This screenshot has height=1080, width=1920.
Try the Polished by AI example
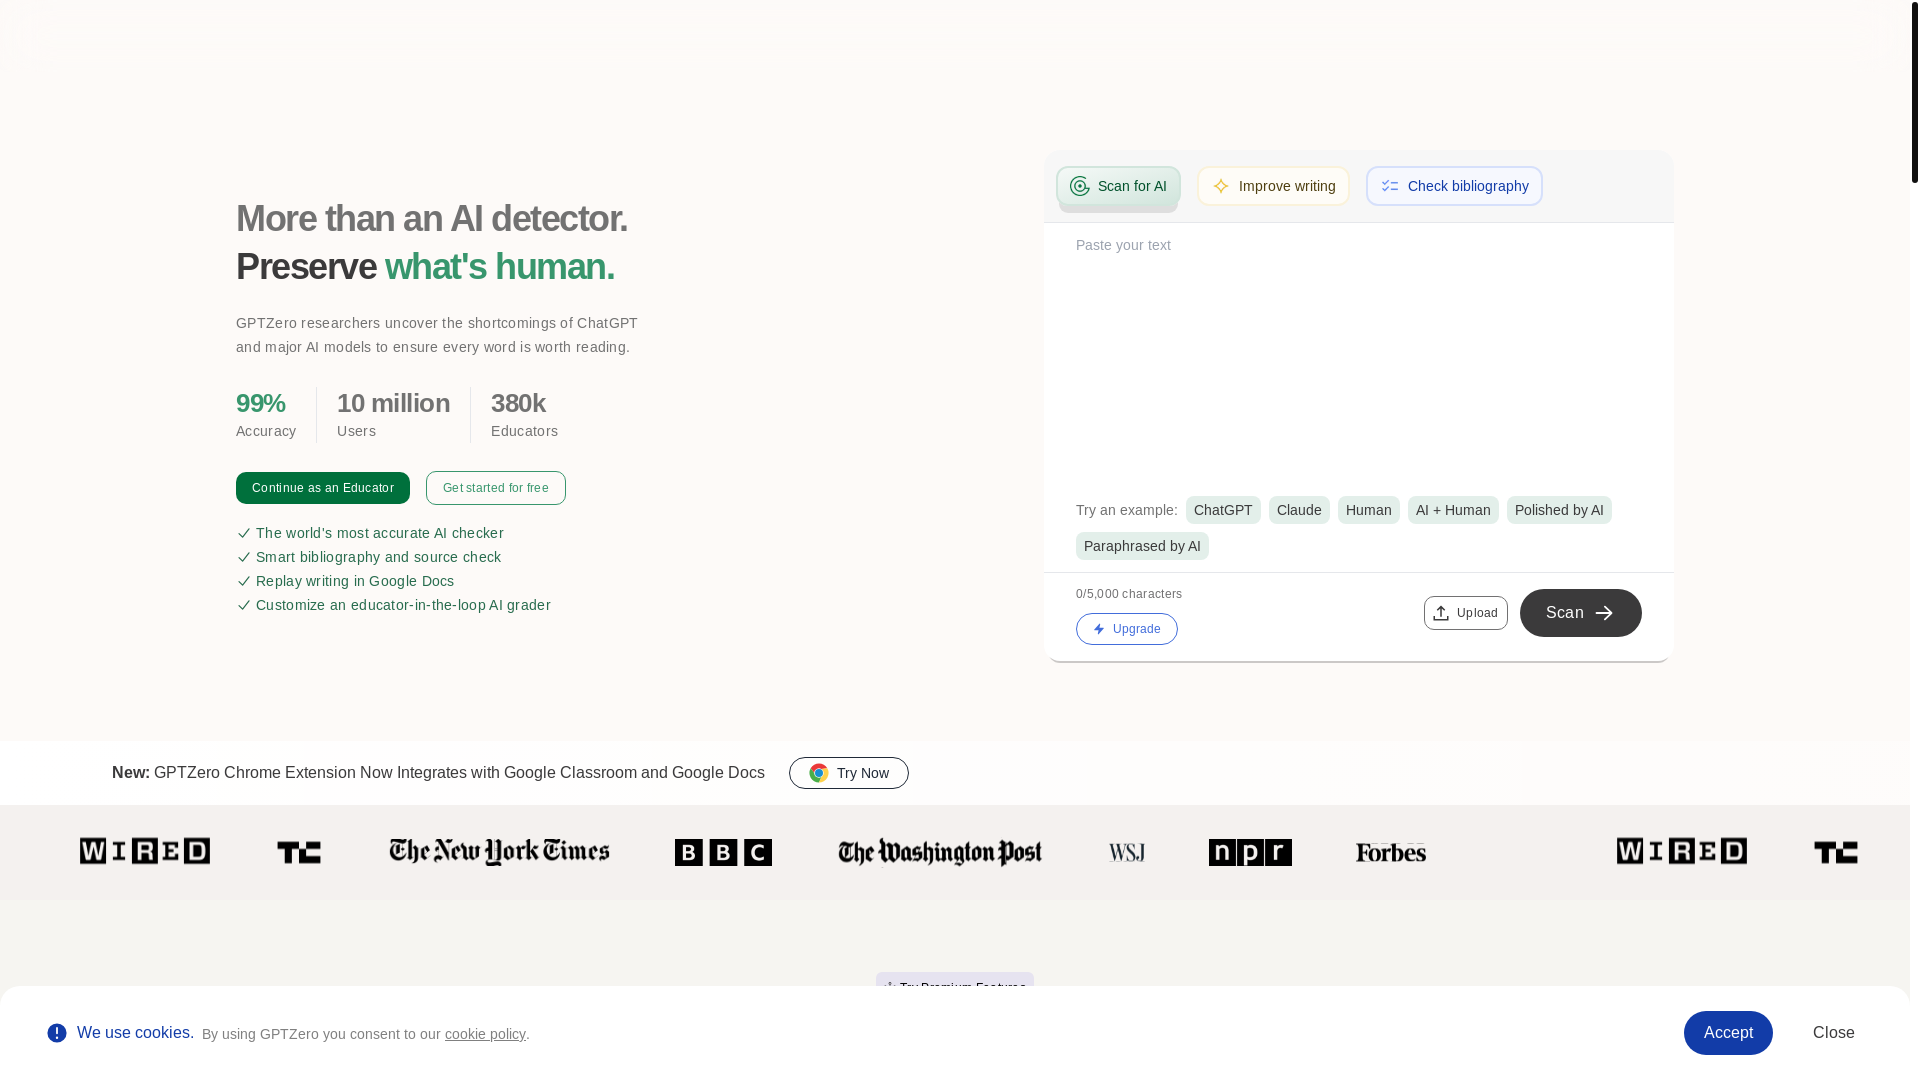(1559, 510)
